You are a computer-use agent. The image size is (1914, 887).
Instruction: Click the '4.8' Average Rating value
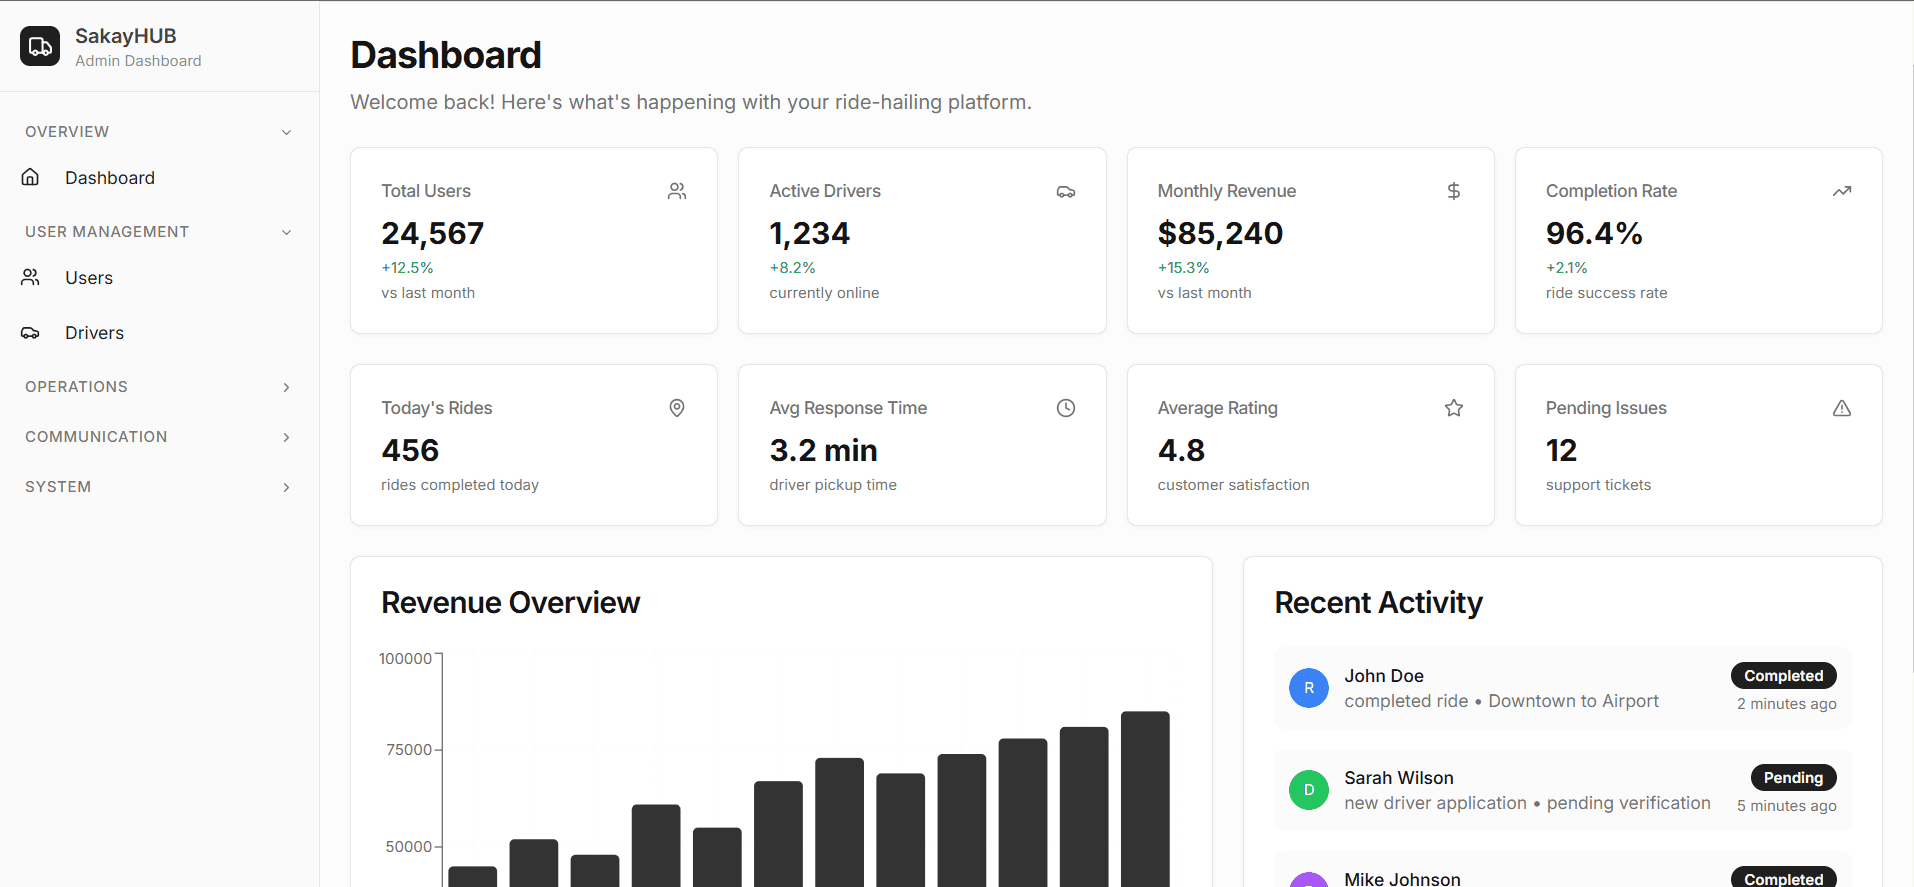[x=1181, y=451]
